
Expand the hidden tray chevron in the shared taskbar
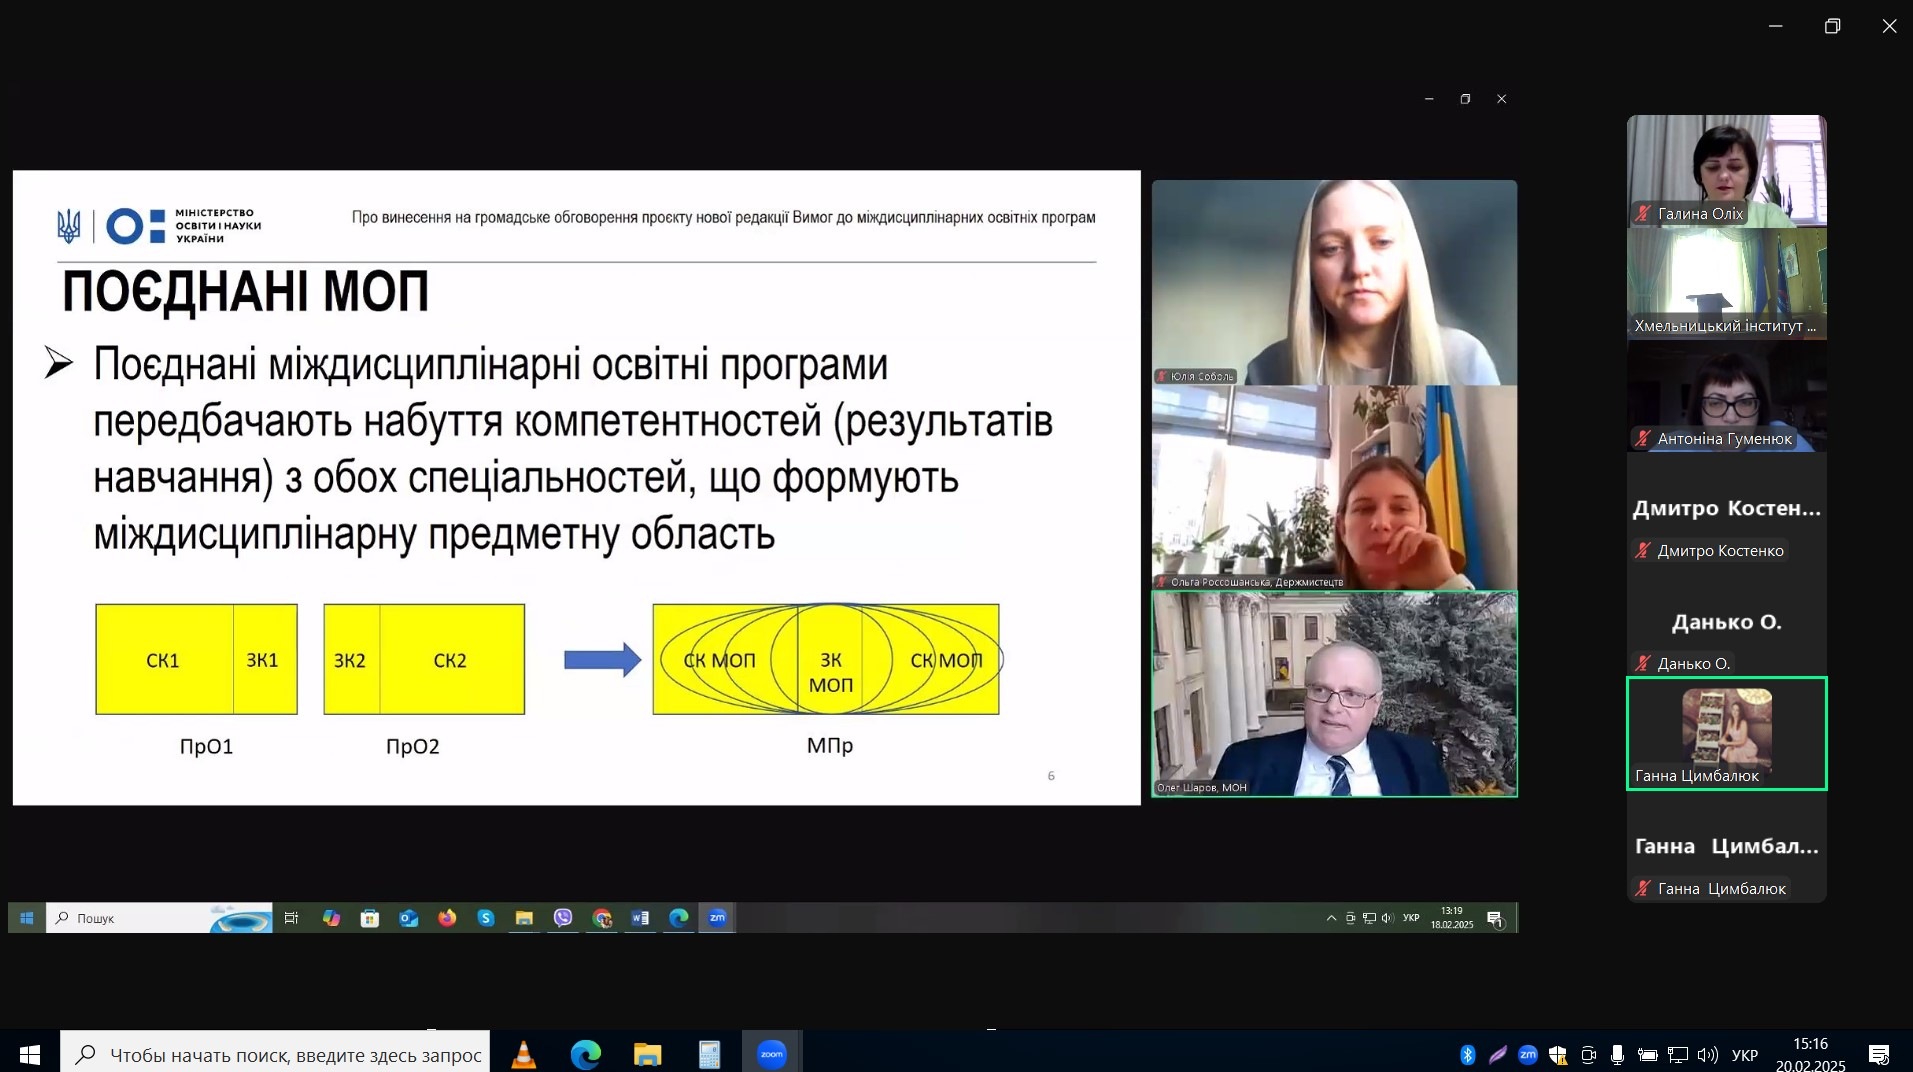(x=1331, y=918)
